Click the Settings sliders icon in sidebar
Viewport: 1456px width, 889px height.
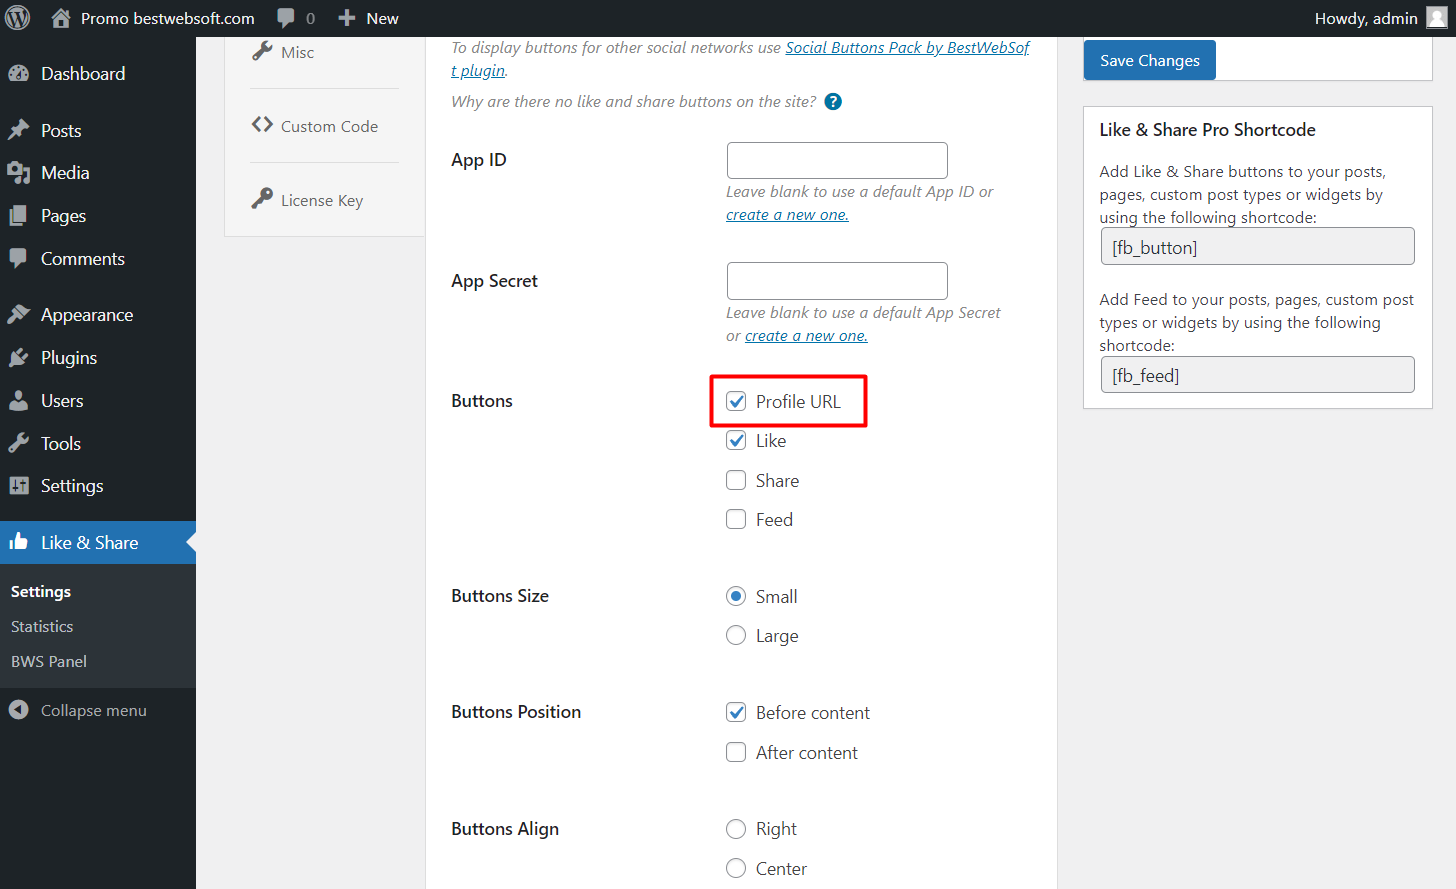(x=18, y=485)
